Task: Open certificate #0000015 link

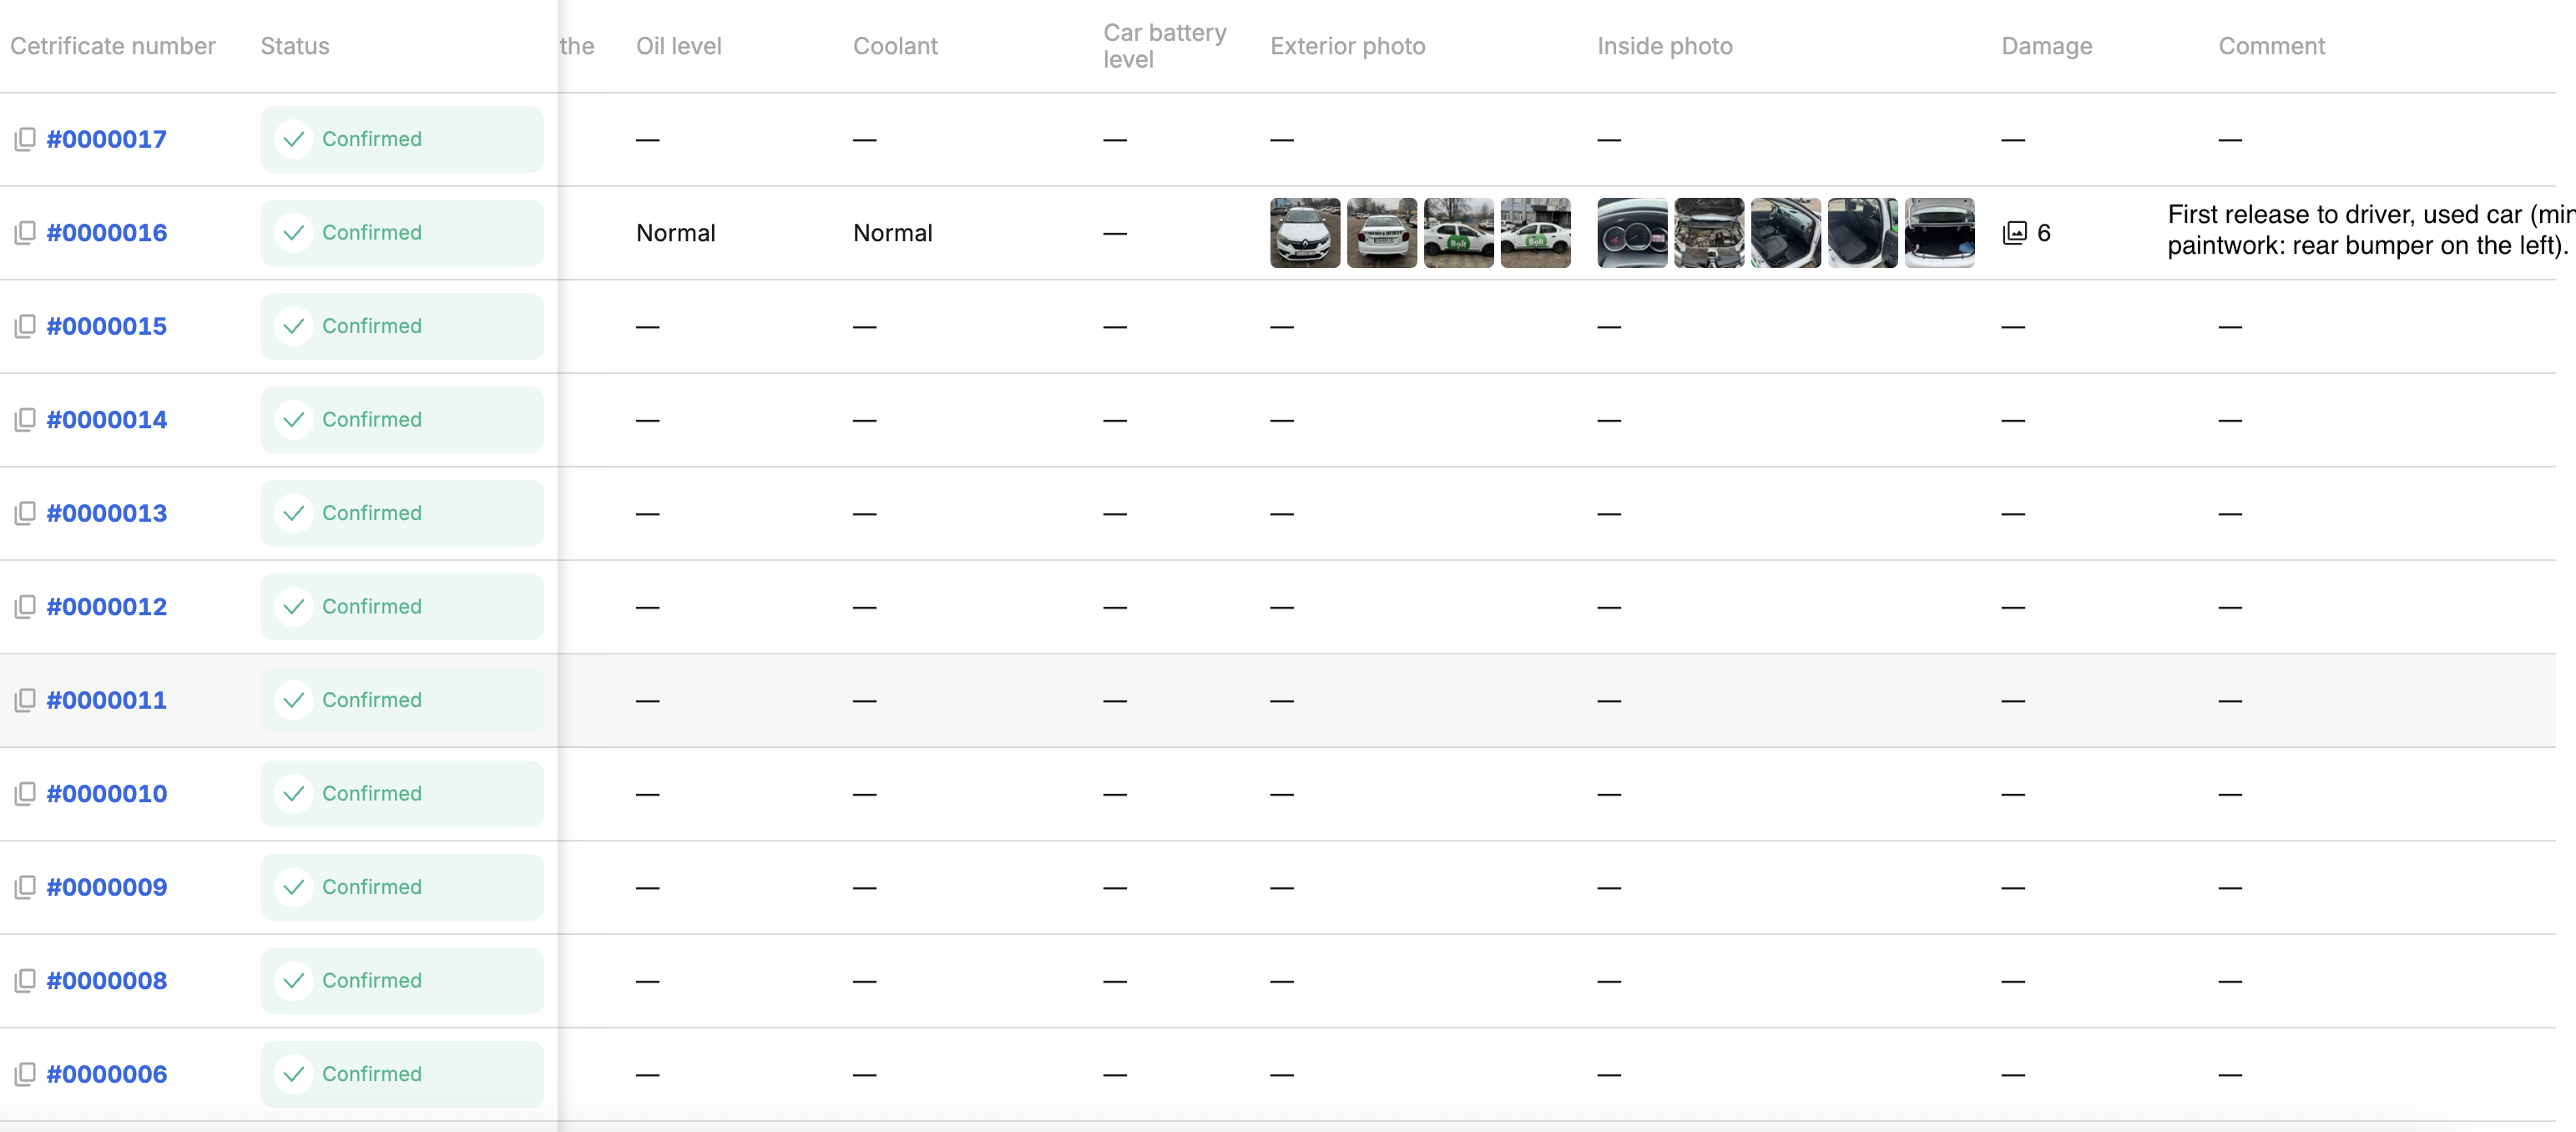Action: (x=107, y=326)
